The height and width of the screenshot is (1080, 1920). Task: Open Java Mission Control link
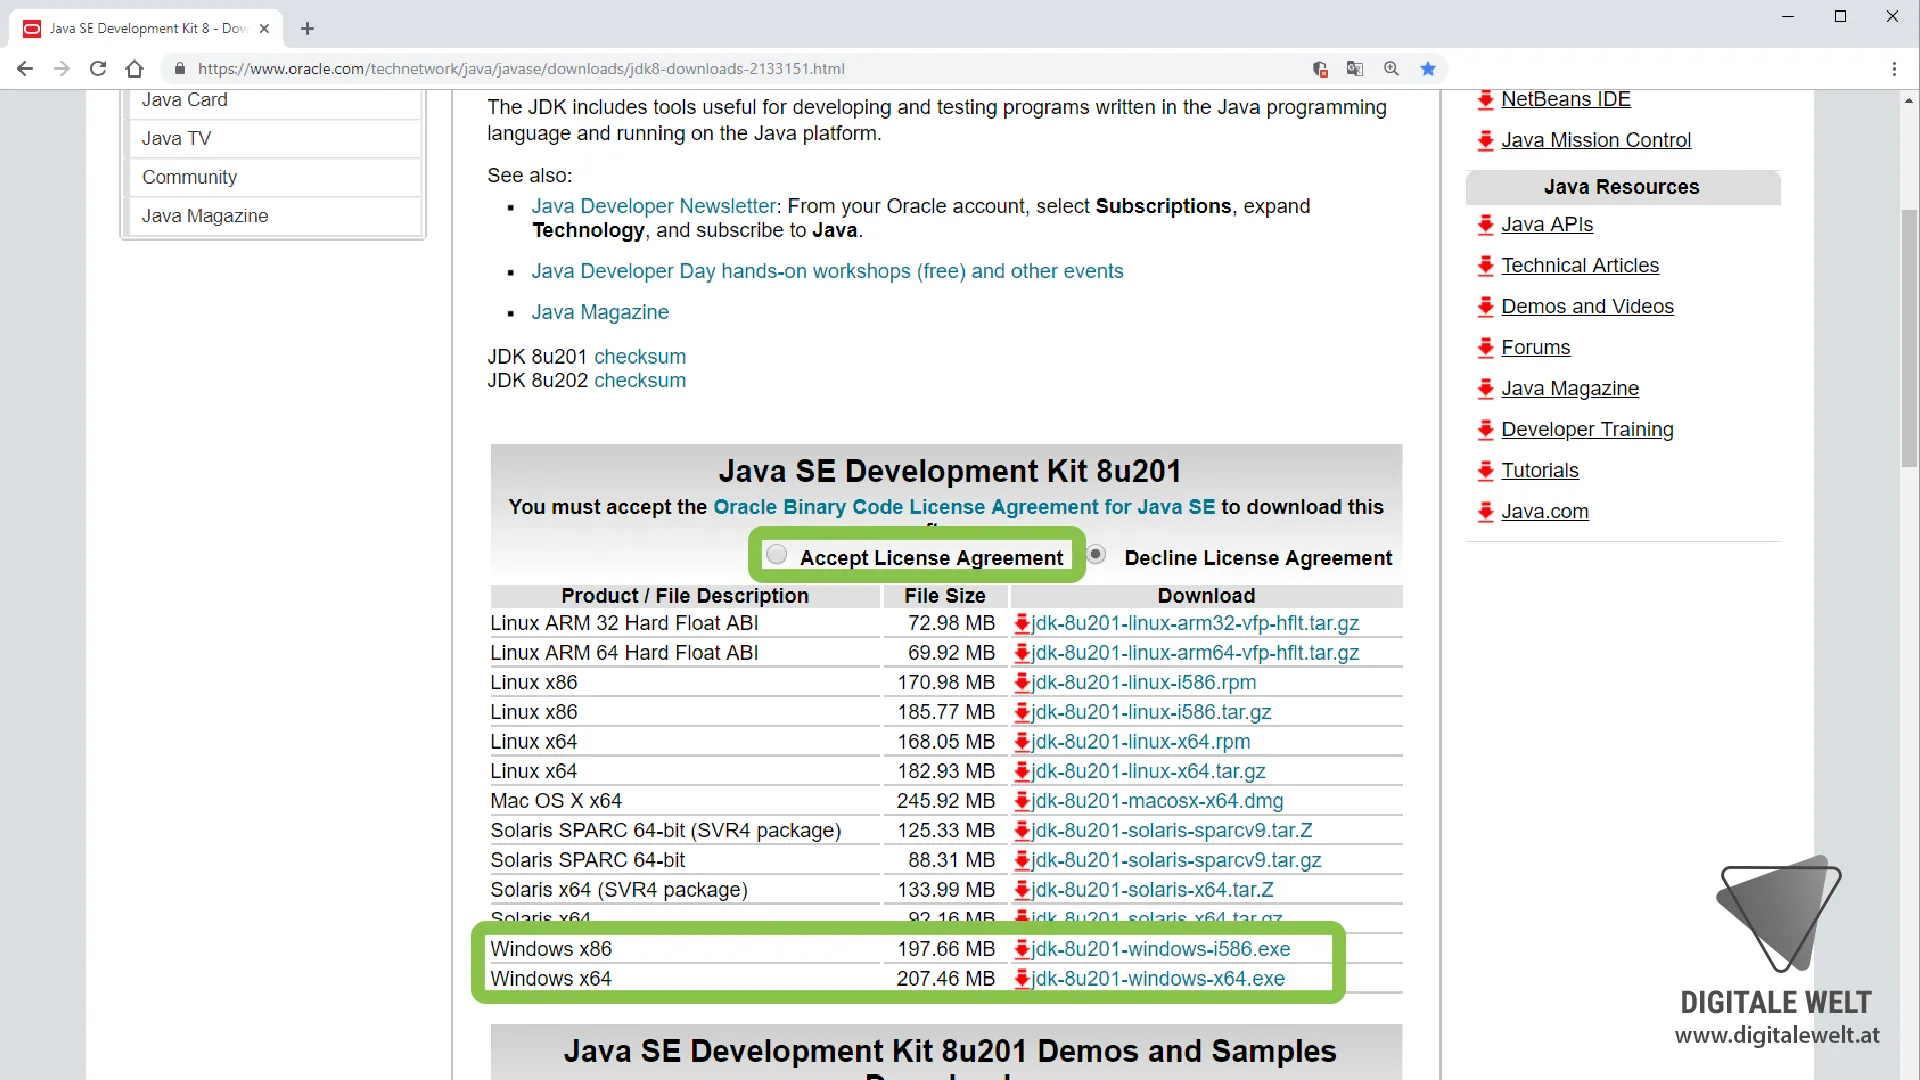(x=1596, y=140)
